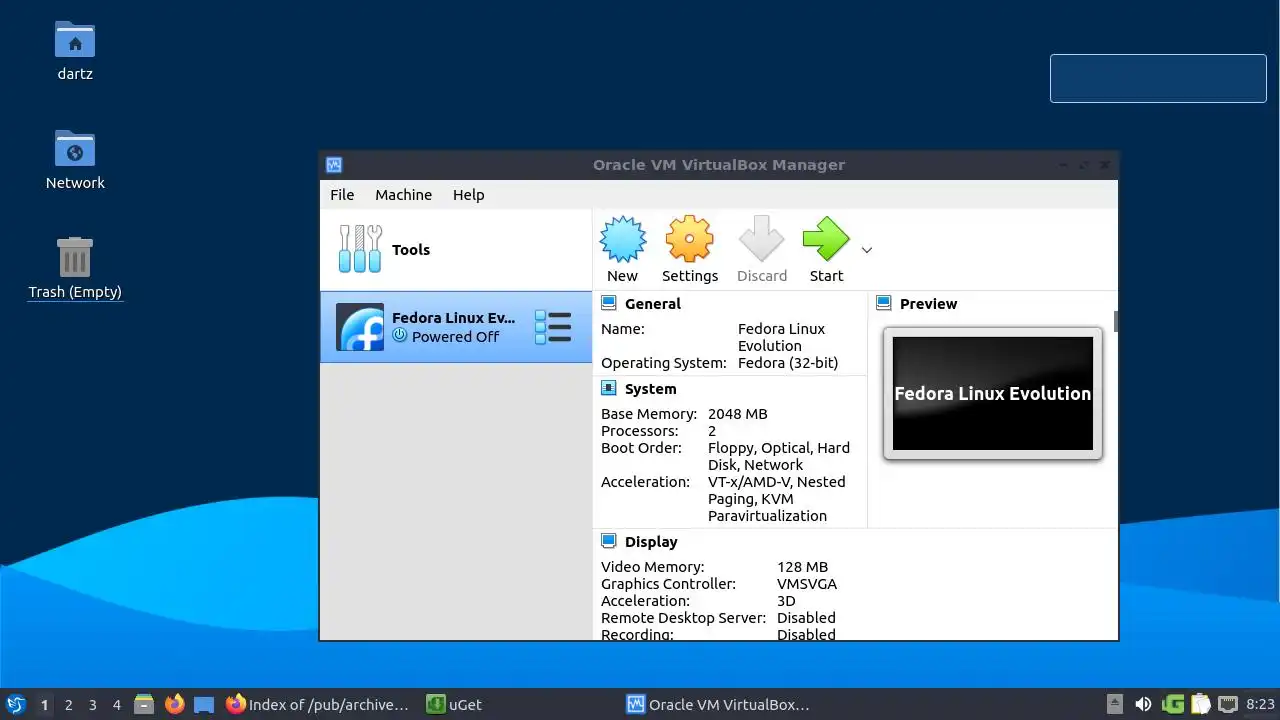This screenshot has width=1280, height=720.
Task: Click the greyed Discard toolbar icon
Action: (762, 240)
